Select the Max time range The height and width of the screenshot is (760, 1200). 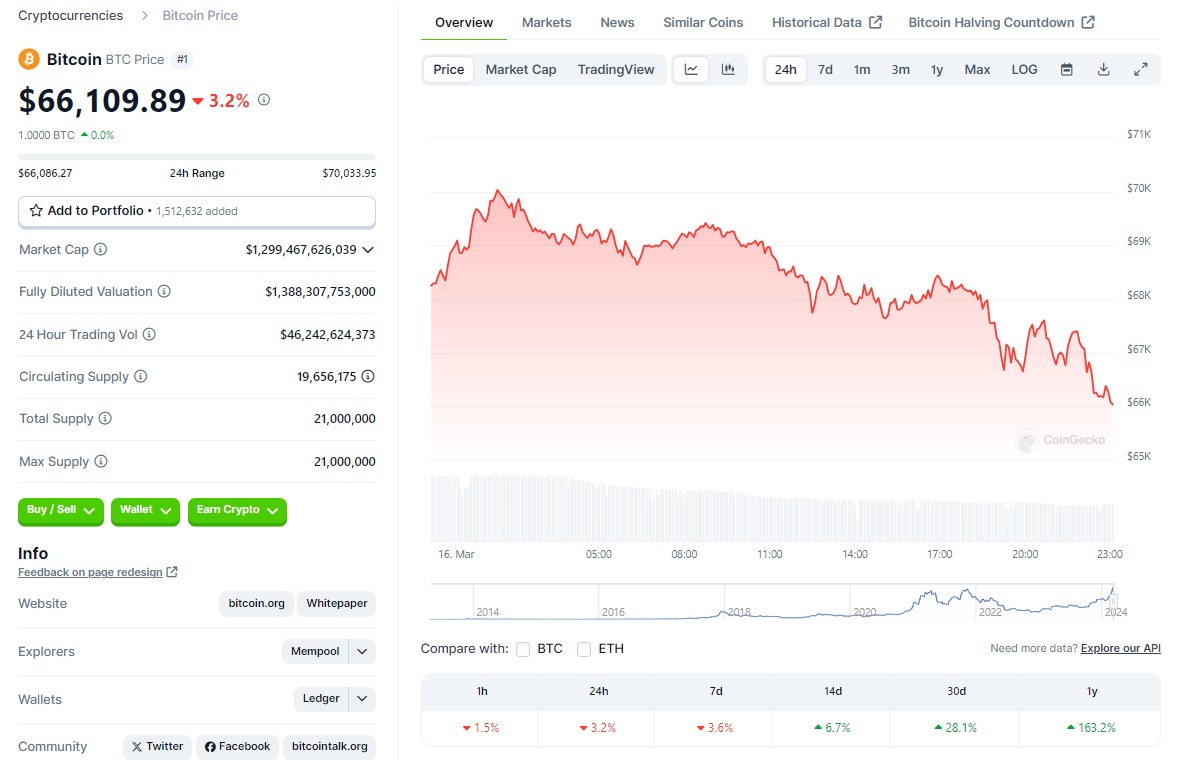(977, 70)
